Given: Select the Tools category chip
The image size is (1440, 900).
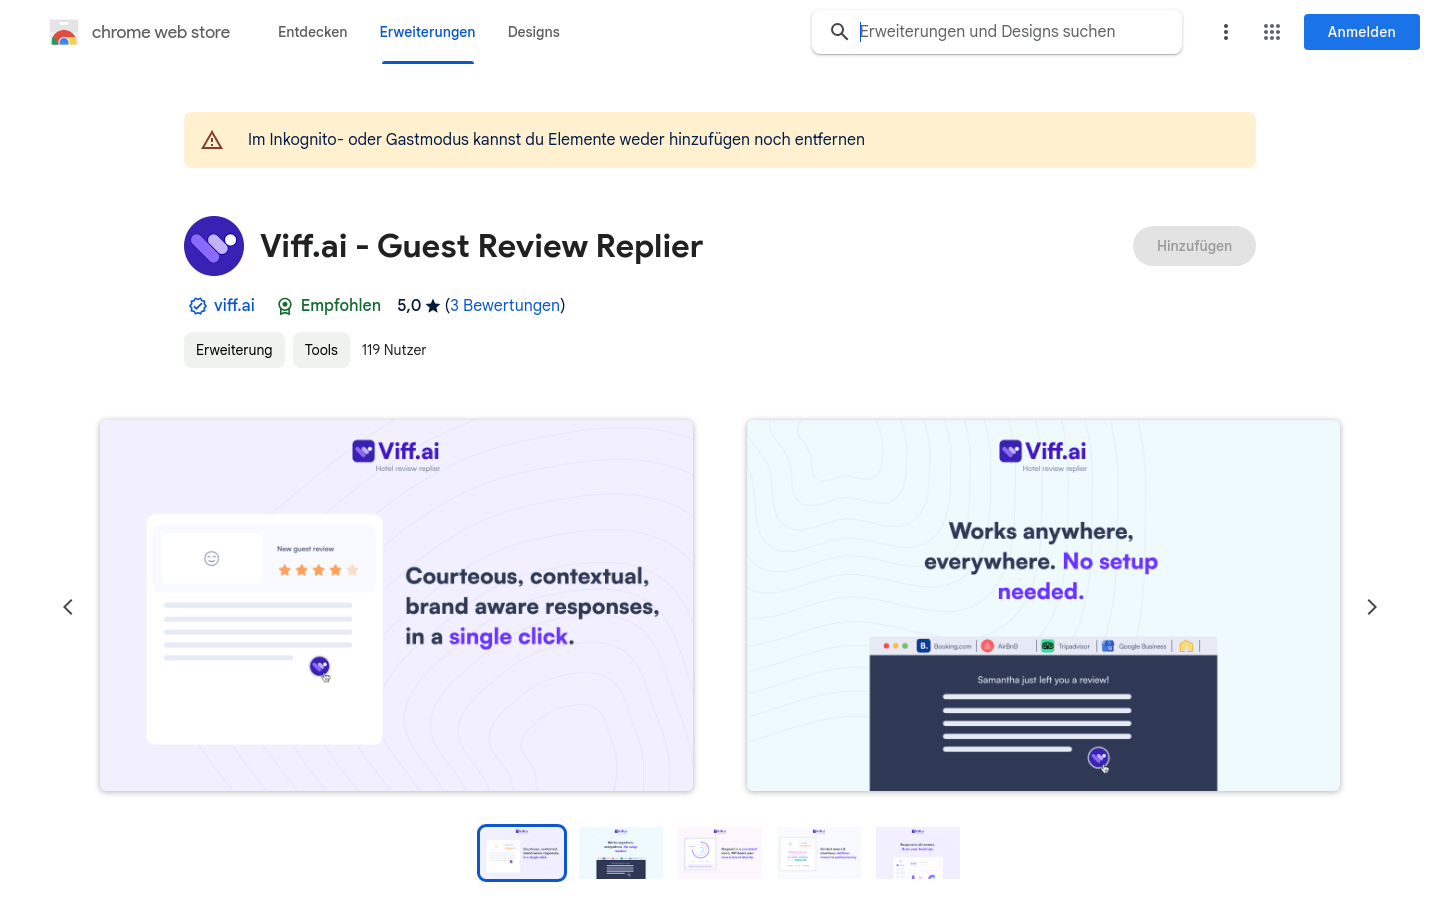Looking at the screenshot, I should [x=321, y=350].
